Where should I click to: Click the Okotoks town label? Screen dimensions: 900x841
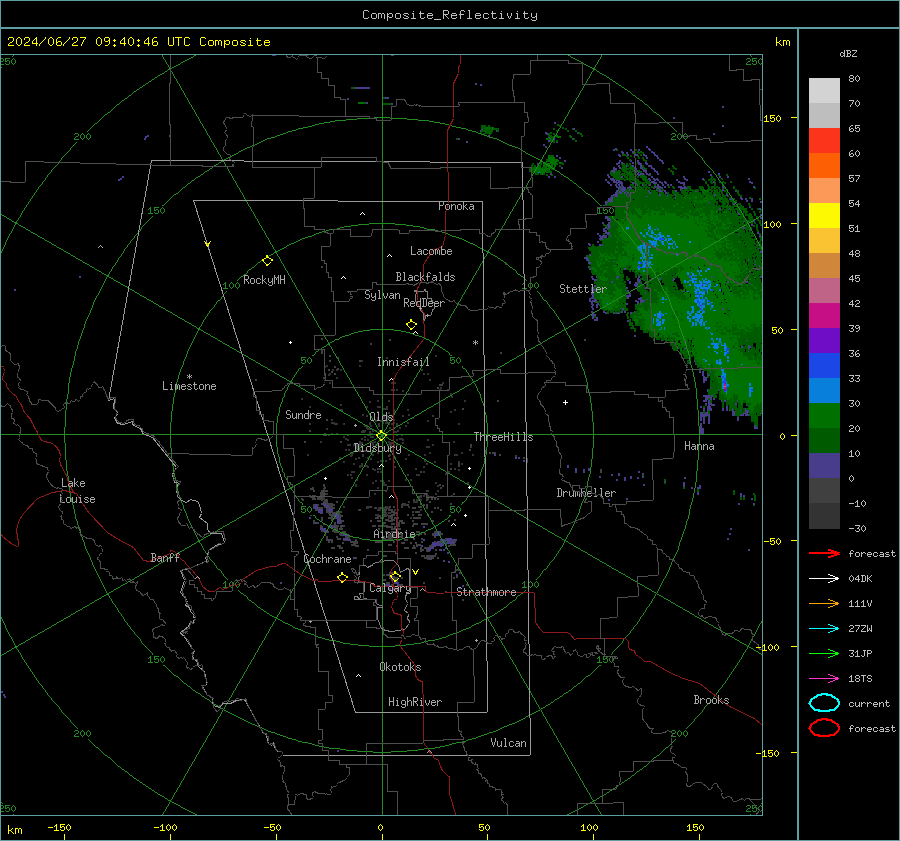click(x=400, y=667)
